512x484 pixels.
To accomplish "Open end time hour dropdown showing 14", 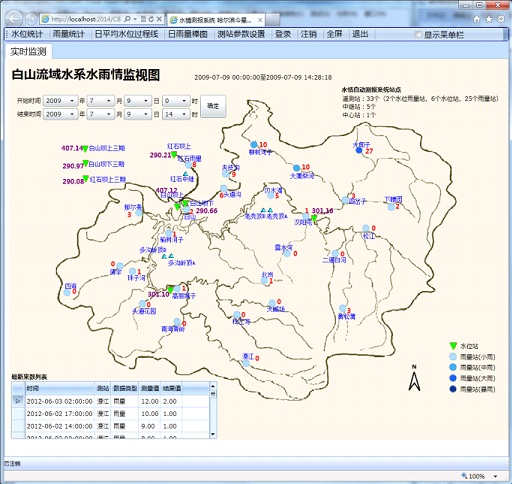I will pos(176,114).
